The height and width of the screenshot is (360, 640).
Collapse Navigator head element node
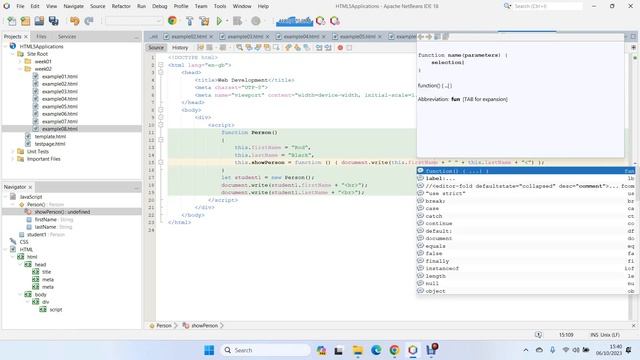(20, 264)
